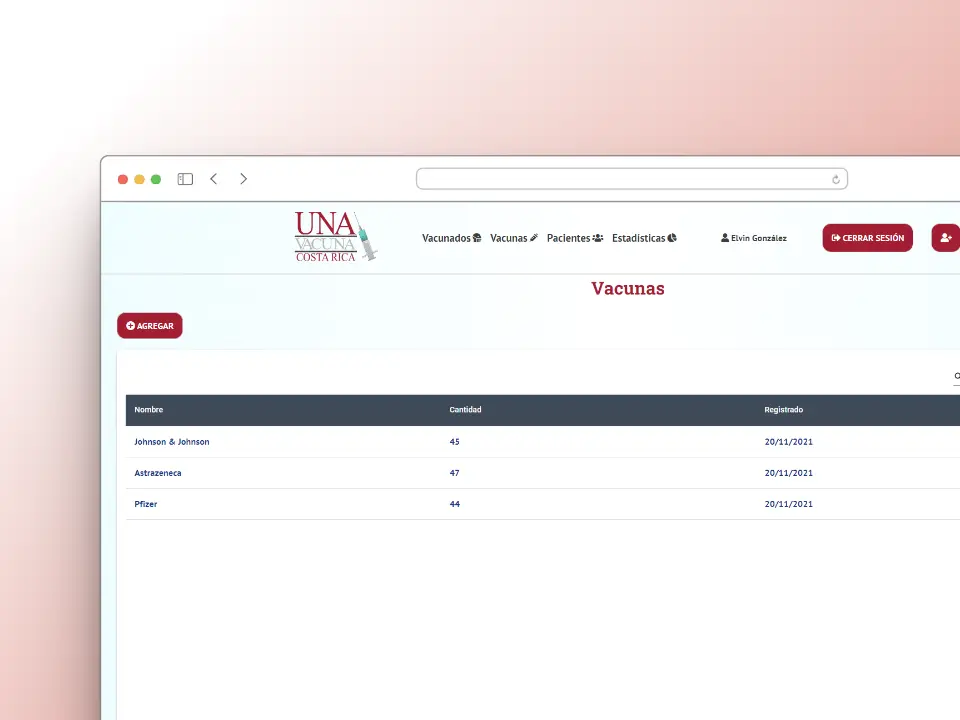
Task: Click the UNA Vacuna Costa Rica logo
Action: coord(335,237)
